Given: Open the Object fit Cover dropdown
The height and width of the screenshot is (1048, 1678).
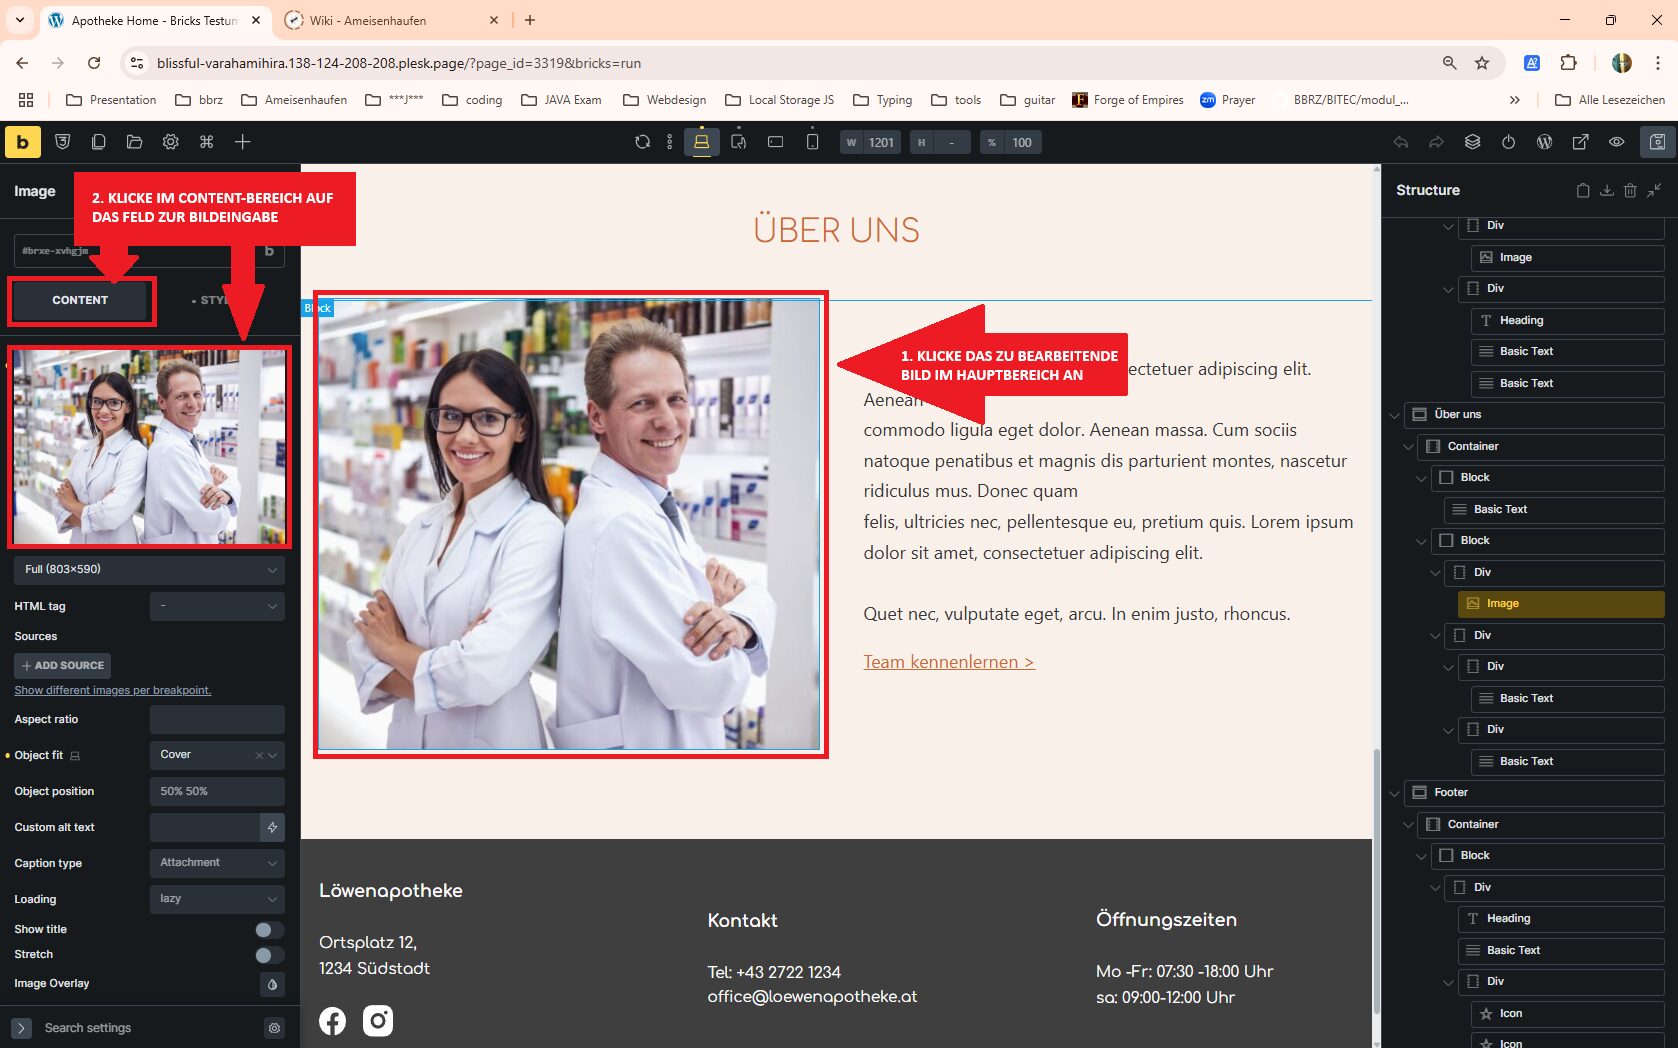Looking at the screenshot, I should click(217, 755).
